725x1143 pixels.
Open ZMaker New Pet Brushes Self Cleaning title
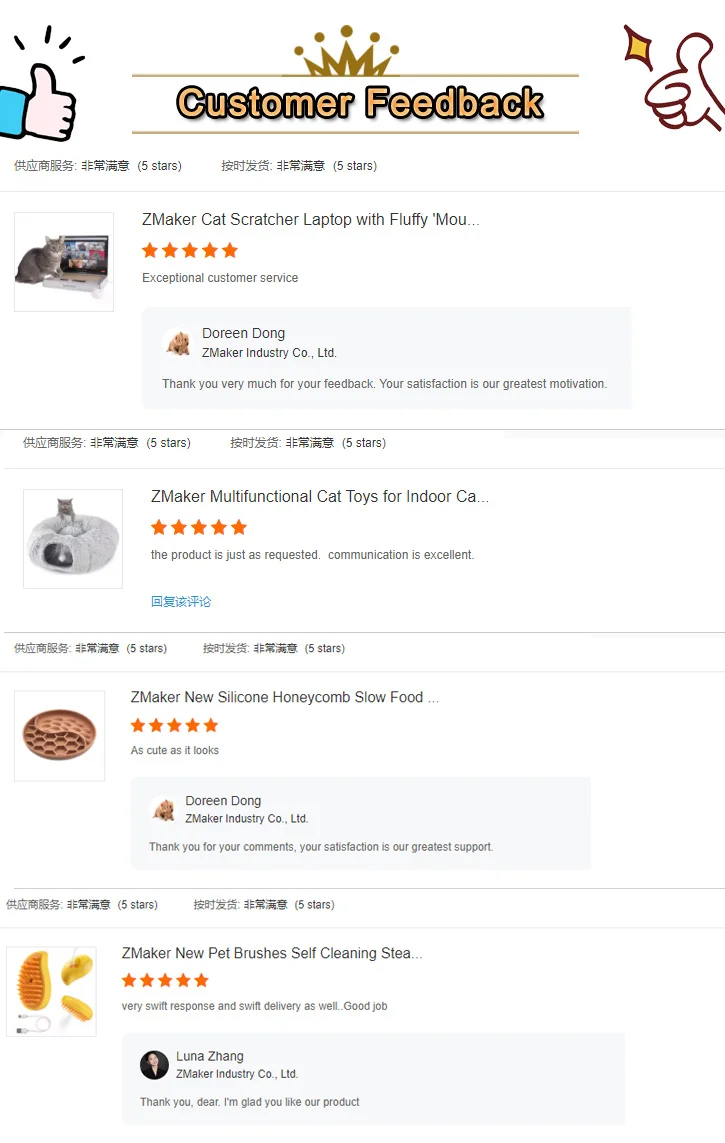tap(271, 954)
